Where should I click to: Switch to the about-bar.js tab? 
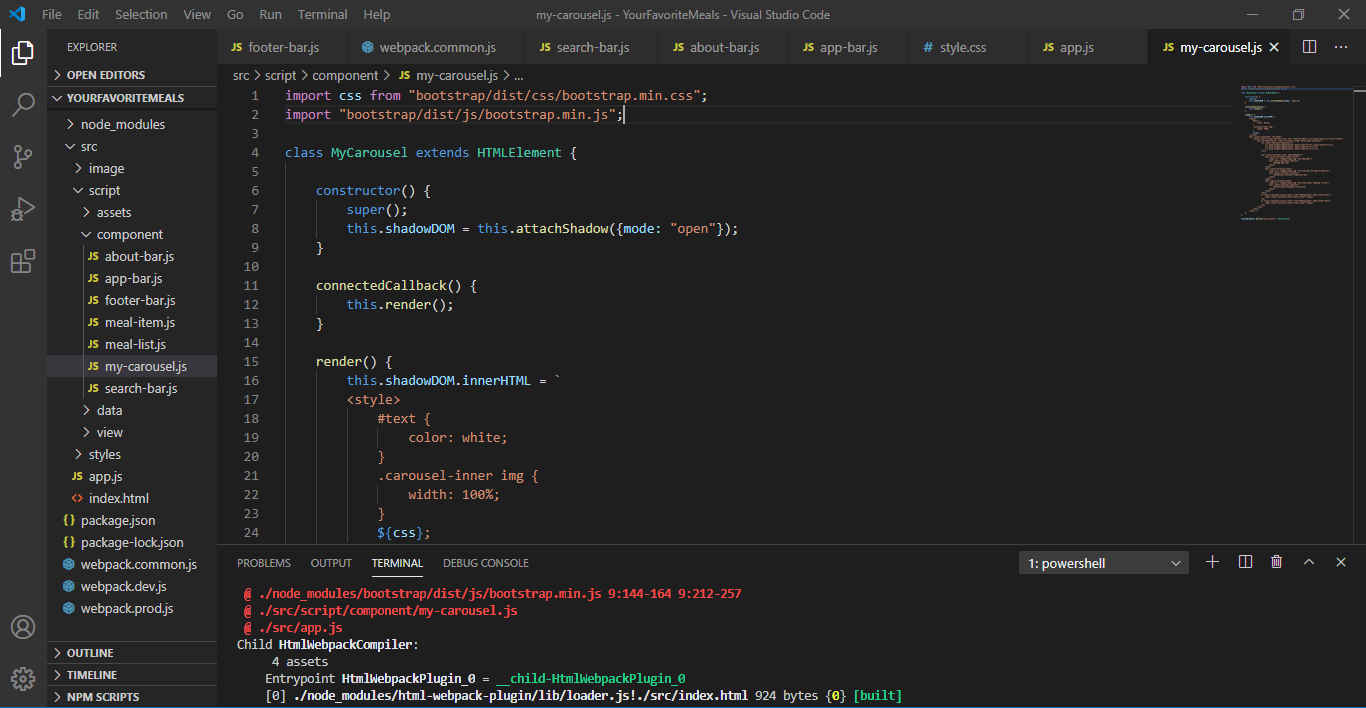tap(724, 47)
